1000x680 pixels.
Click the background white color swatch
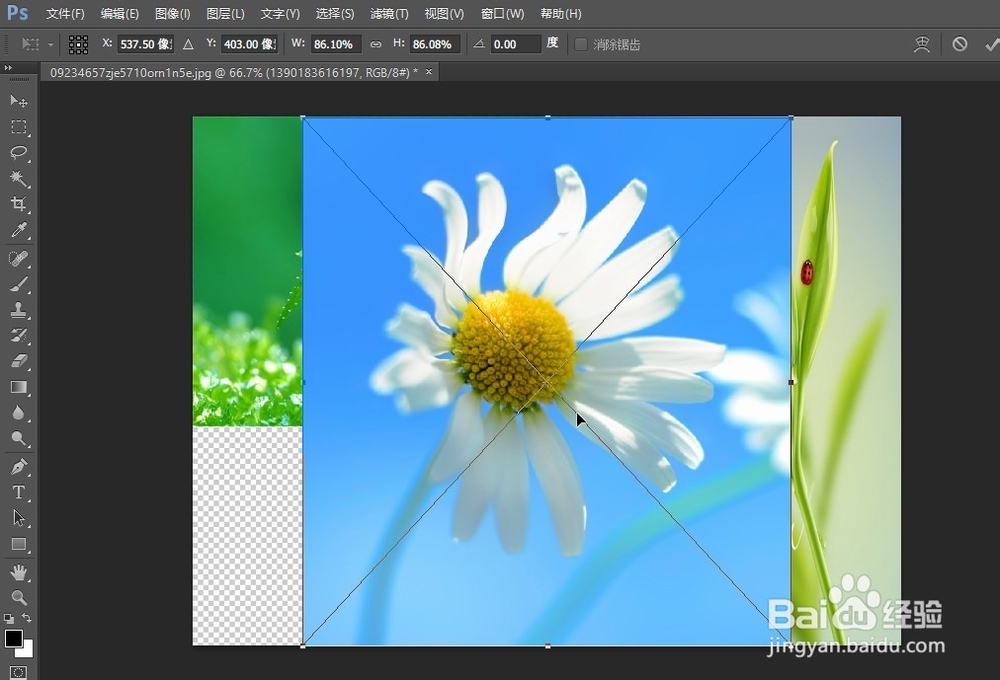coord(27,650)
